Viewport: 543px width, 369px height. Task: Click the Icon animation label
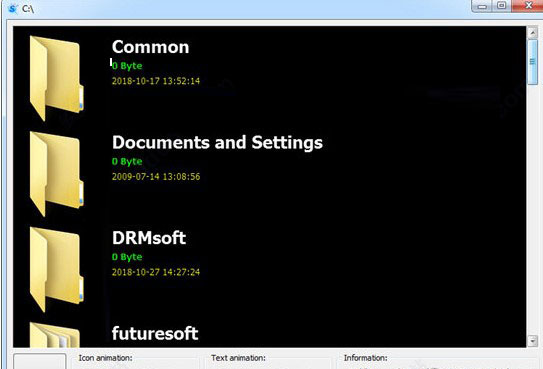point(105,358)
